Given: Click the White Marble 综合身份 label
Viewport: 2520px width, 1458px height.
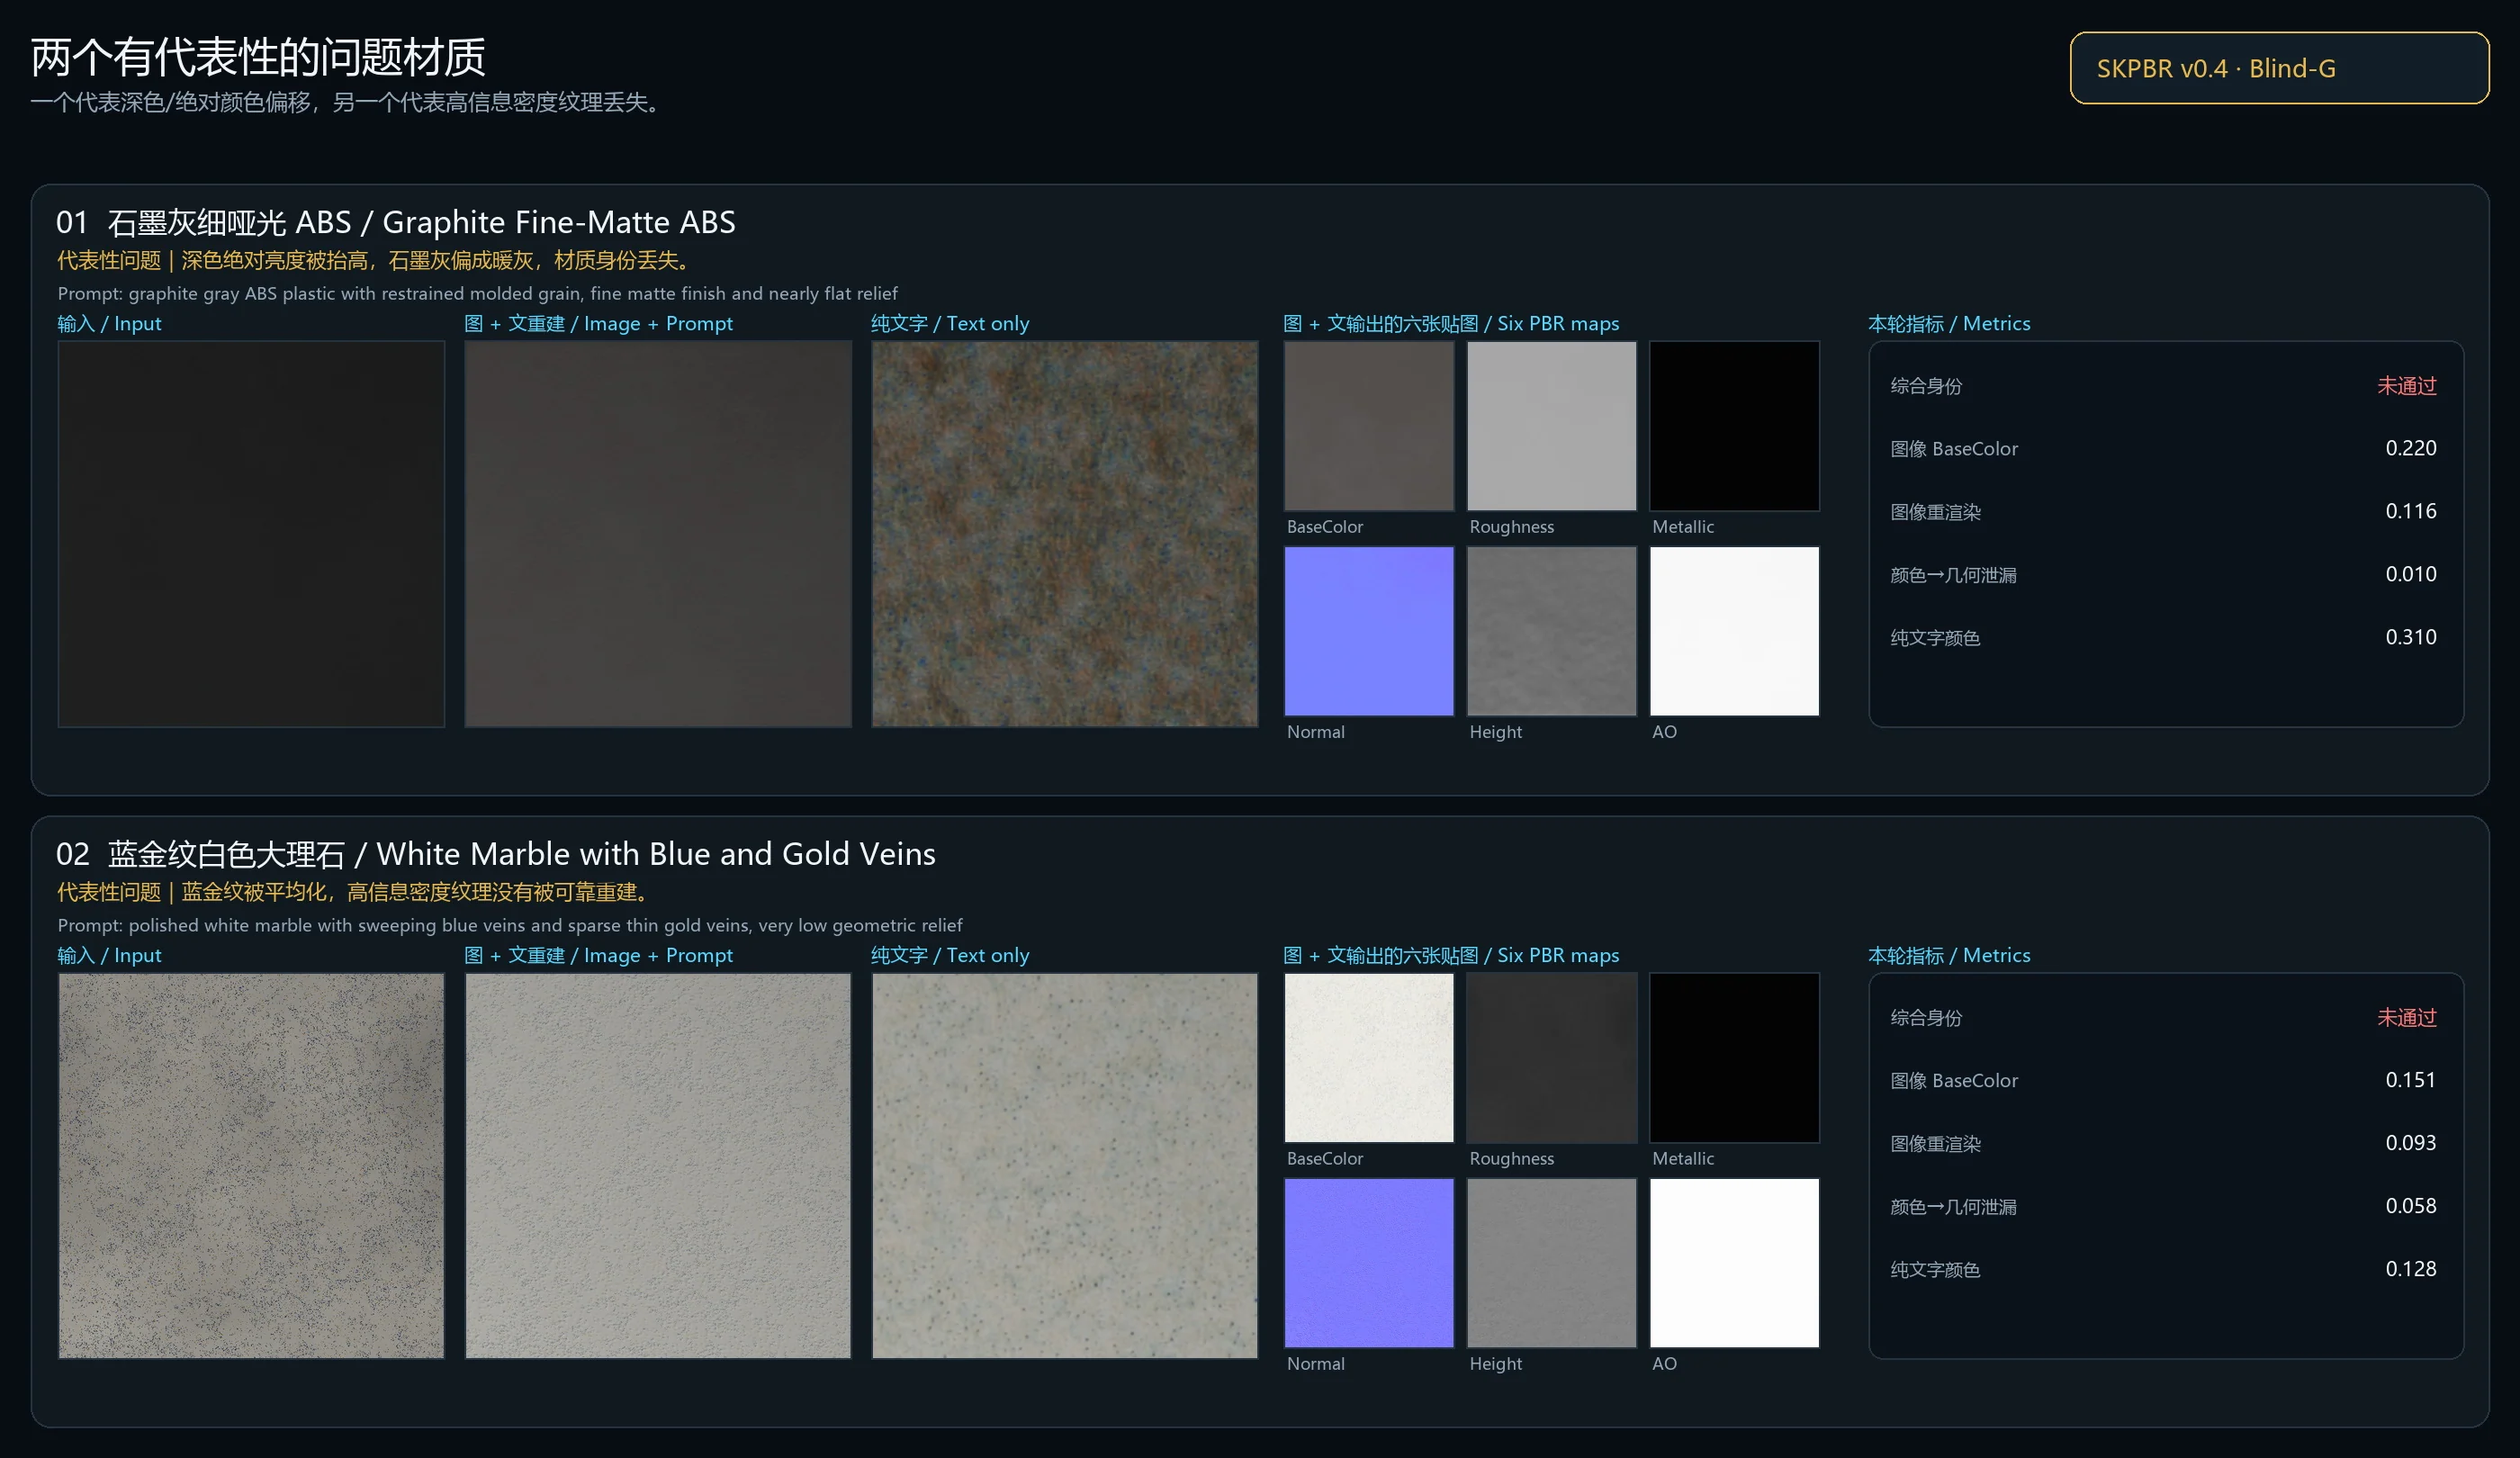Looking at the screenshot, I should coord(1926,1018).
